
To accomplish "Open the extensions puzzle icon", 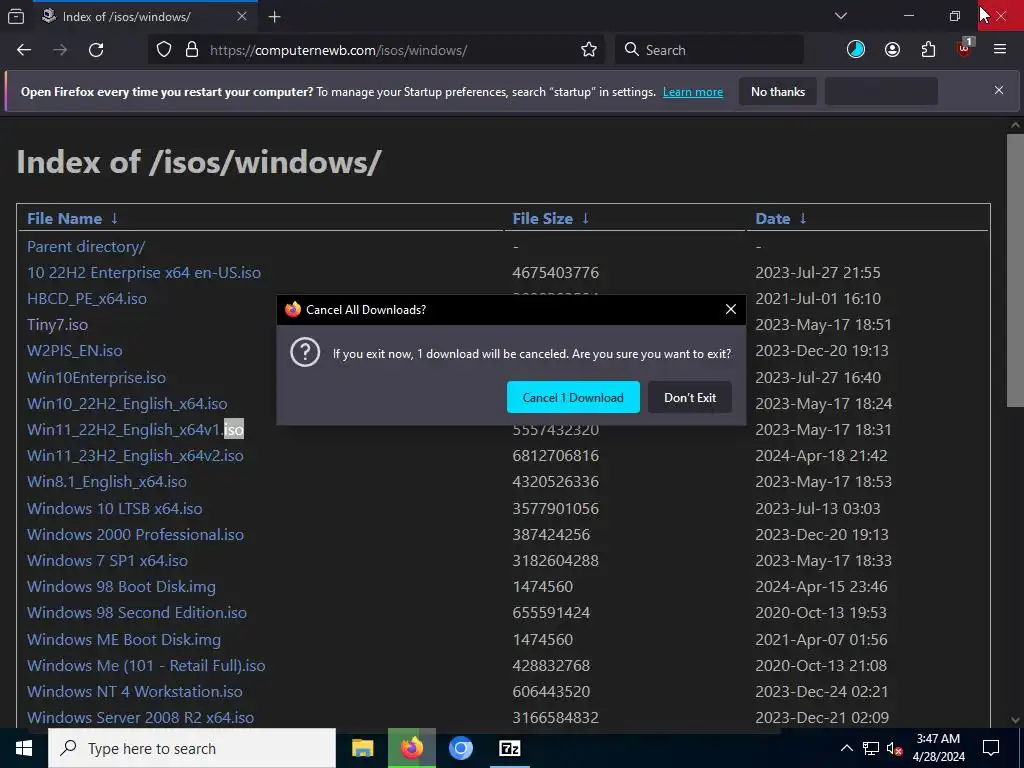I will click(928, 50).
